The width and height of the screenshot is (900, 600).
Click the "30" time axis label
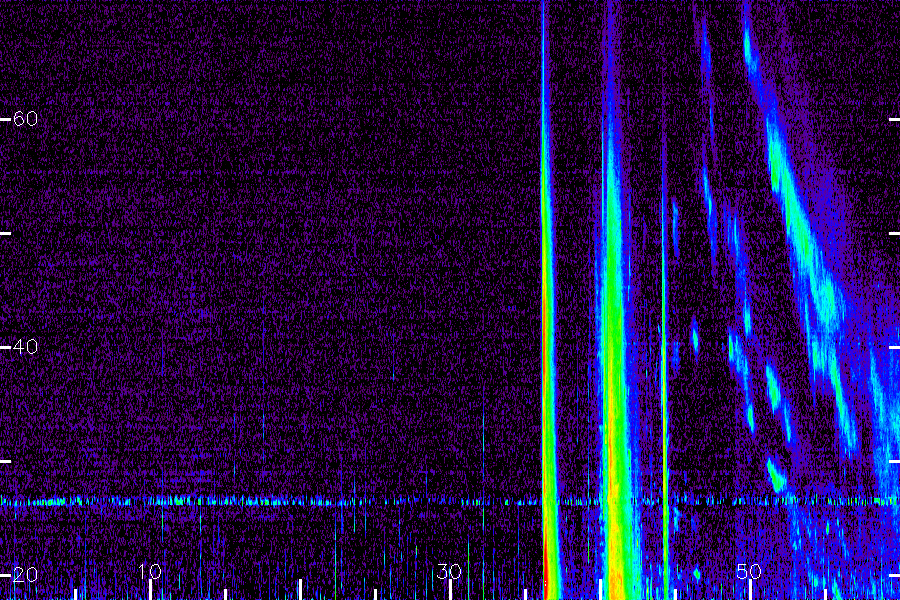tap(449, 571)
